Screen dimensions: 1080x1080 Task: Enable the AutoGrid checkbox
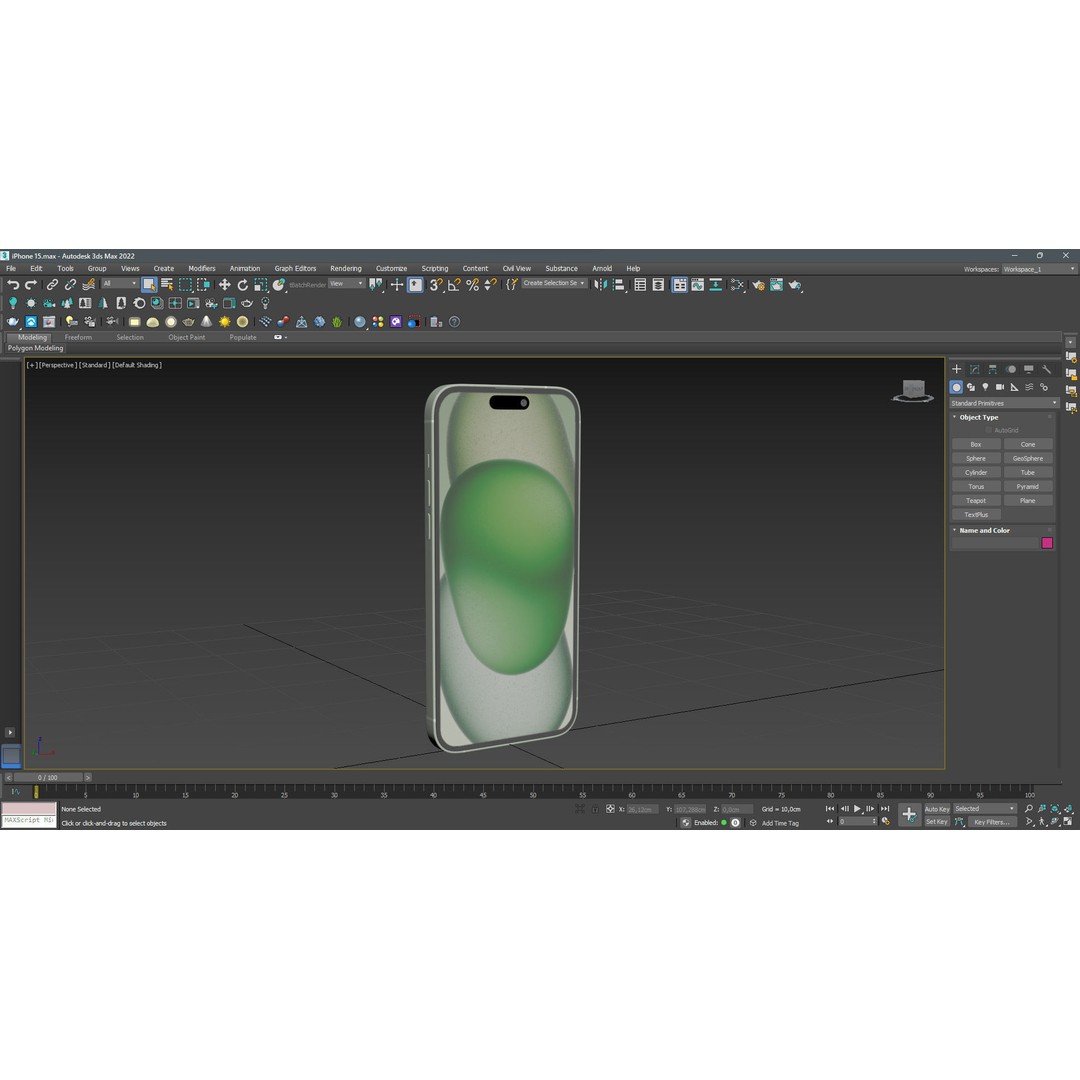[987, 430]
